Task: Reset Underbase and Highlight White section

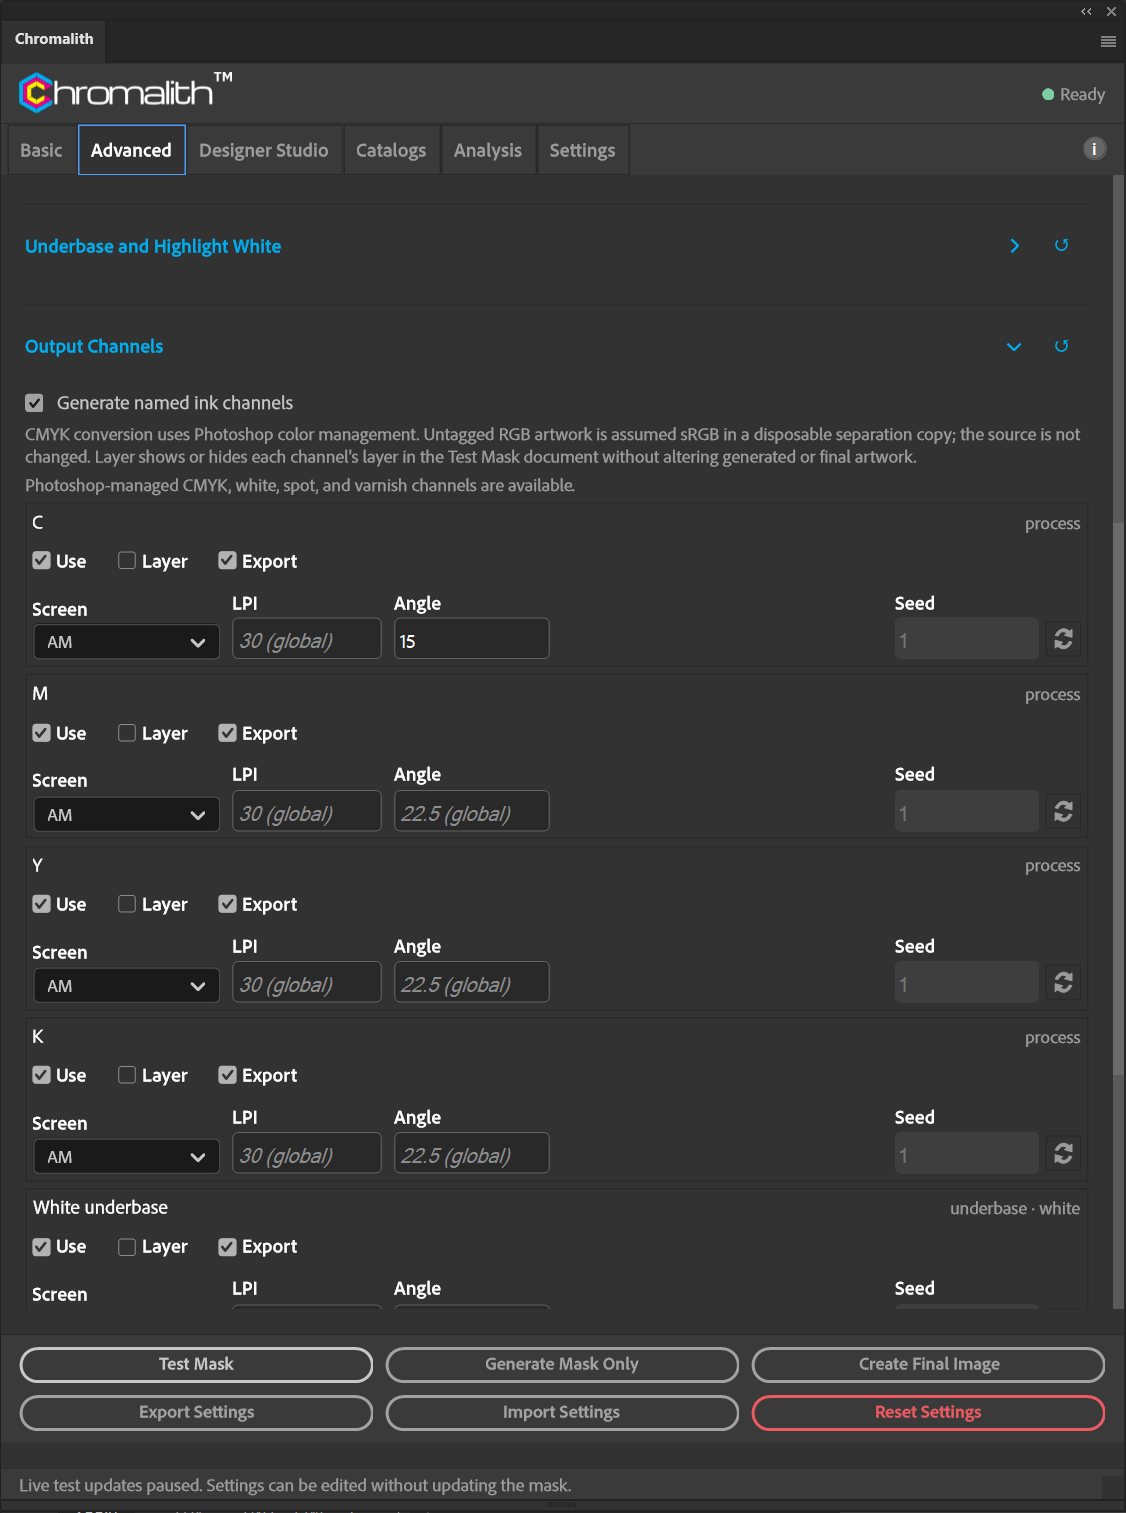Action: (x=1062, y=245)
